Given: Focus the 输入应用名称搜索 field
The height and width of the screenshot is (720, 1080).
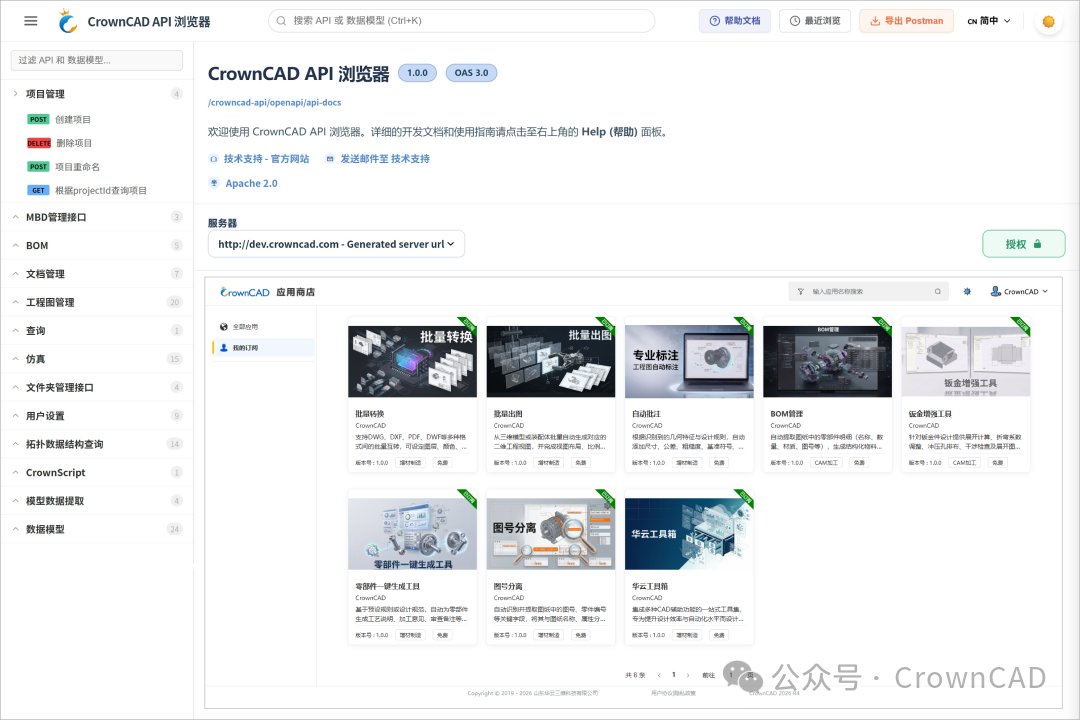Looking at the screenshot, I should [x=869, y=291].
